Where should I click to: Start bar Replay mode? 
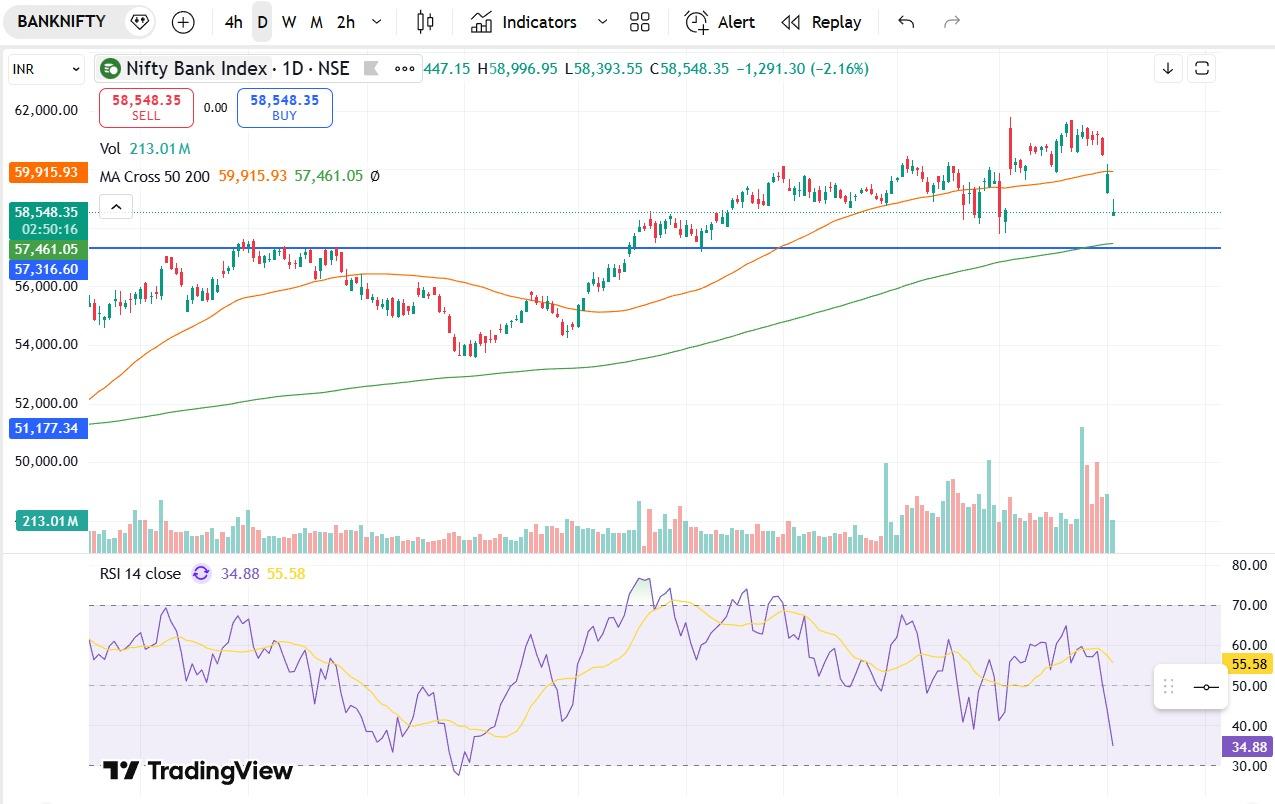click(821, 21)
